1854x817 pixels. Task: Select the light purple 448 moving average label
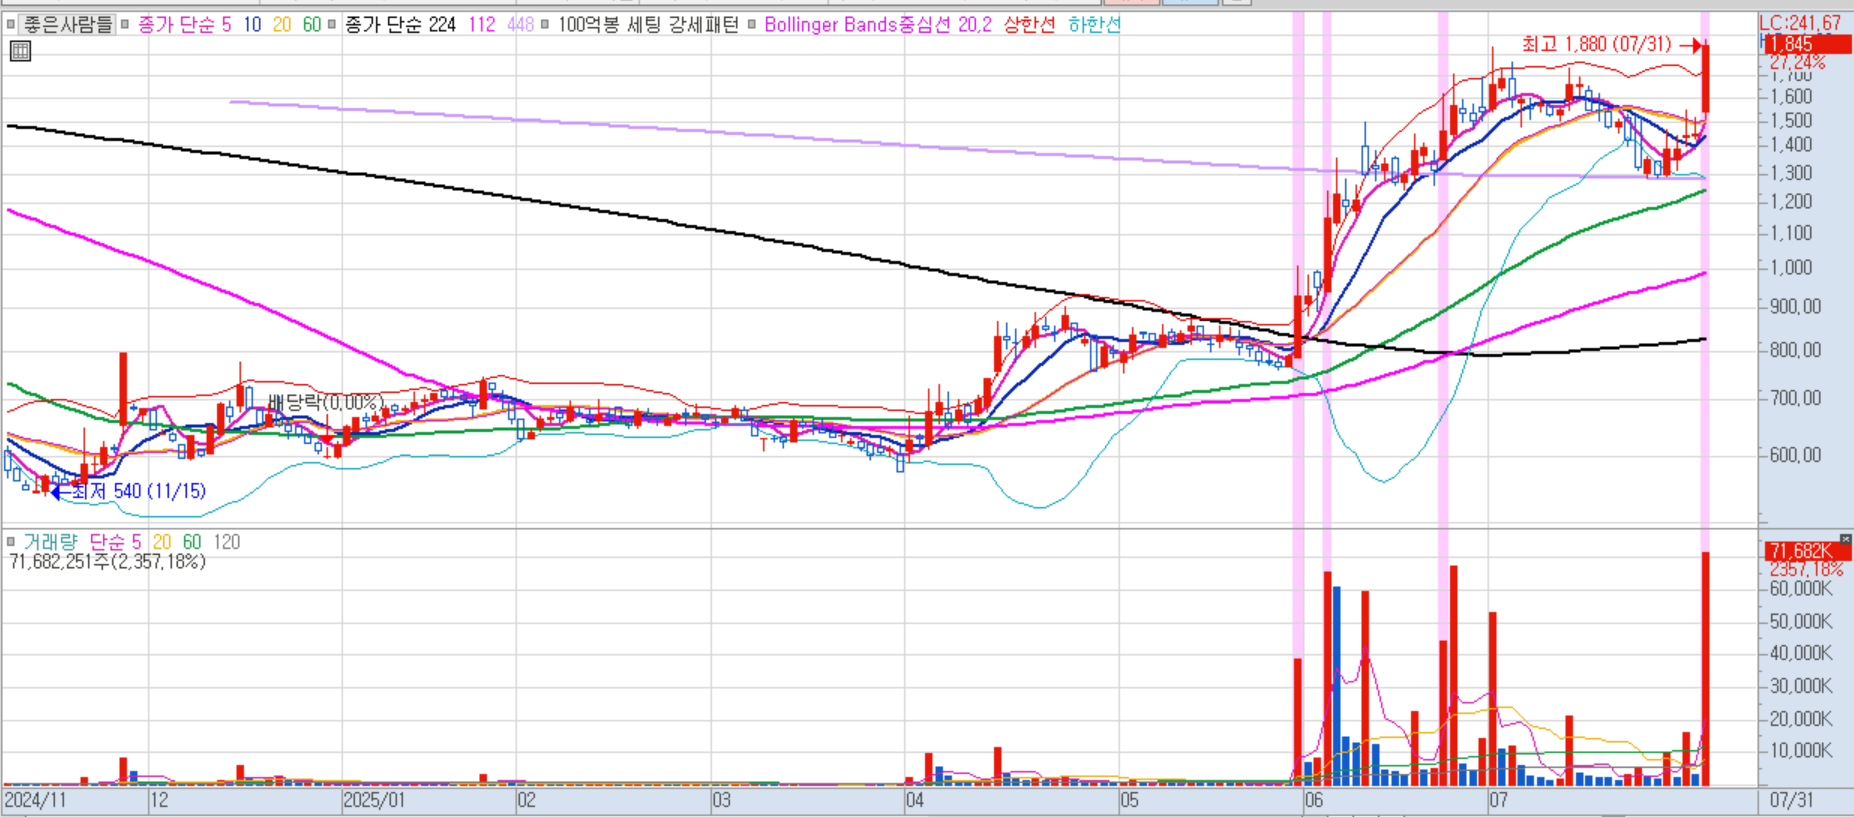tap(521, 24)
